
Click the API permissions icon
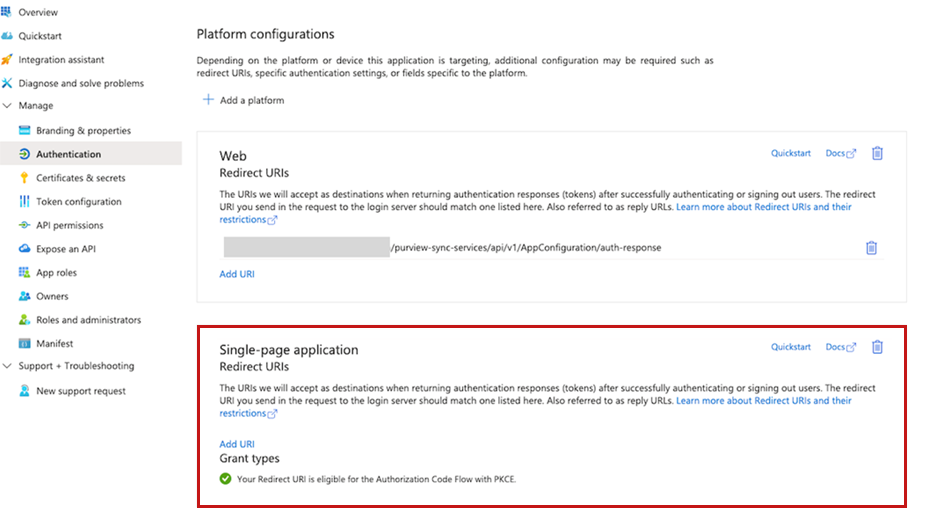pyautogui.click(x=24, y=225)
